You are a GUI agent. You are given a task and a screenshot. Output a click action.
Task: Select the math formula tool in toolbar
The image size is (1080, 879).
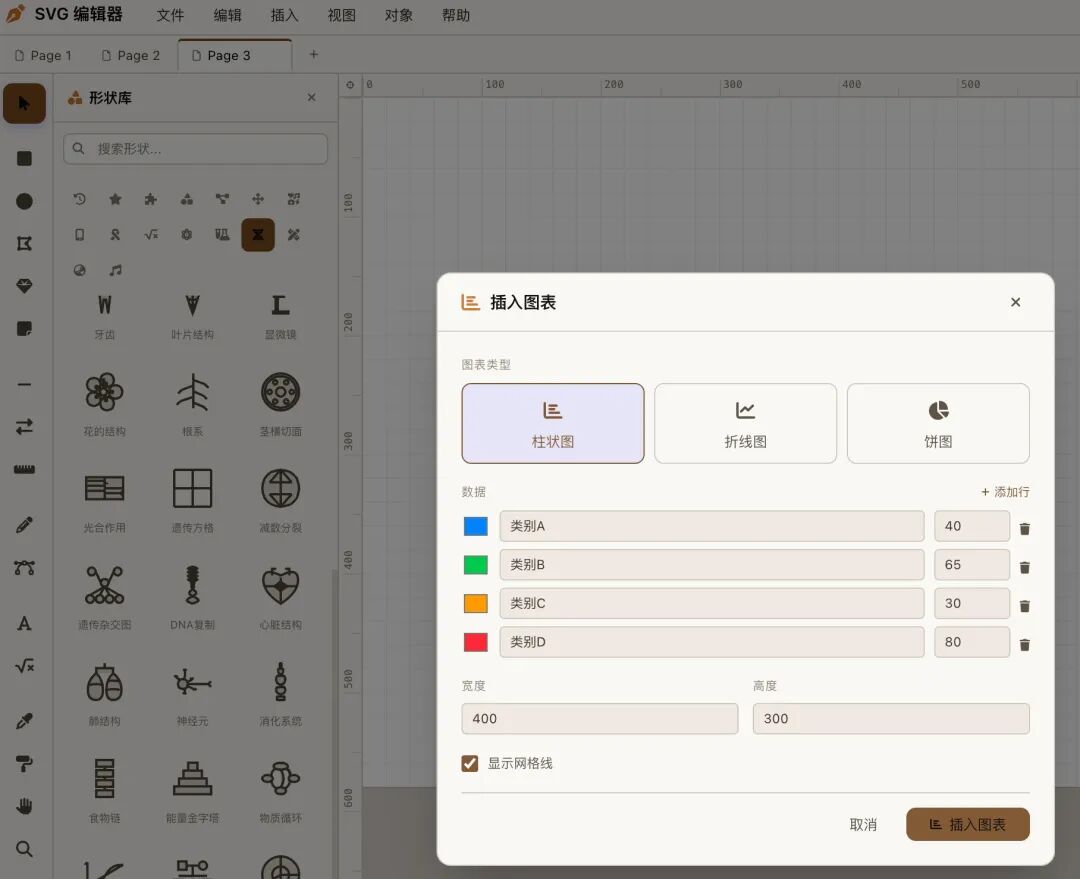24,666
